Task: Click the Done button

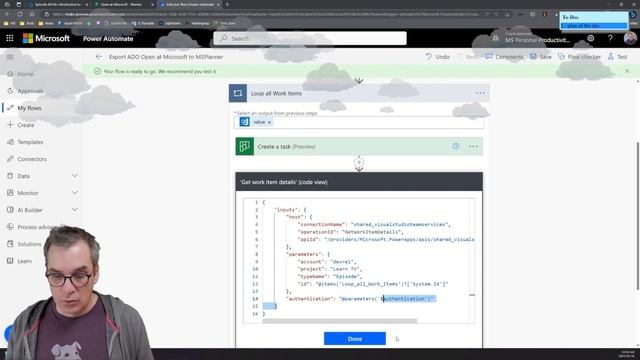Action: tap(355, 339)
